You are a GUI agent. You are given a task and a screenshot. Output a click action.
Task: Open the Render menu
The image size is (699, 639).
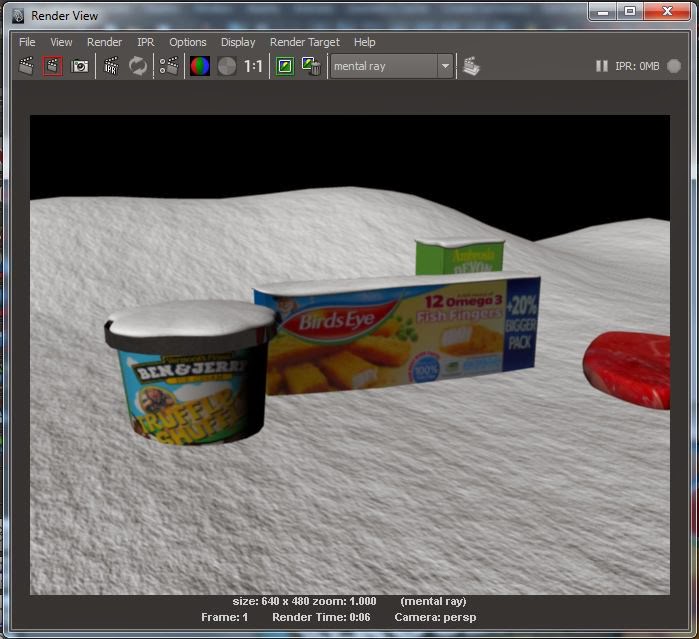point(104,42)
